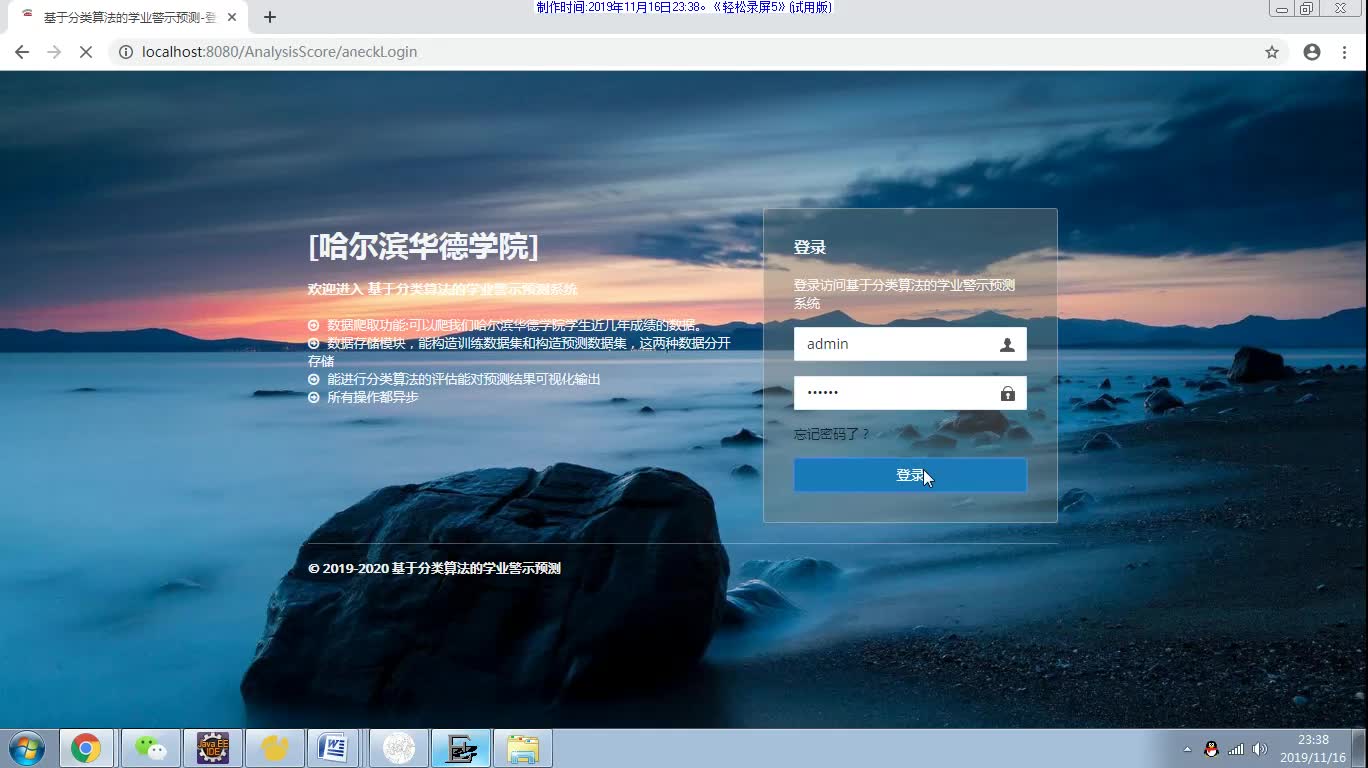Screen dimensions: 1368x768
Task: Open the volume control in system tray
Action: click(1258, 749)
